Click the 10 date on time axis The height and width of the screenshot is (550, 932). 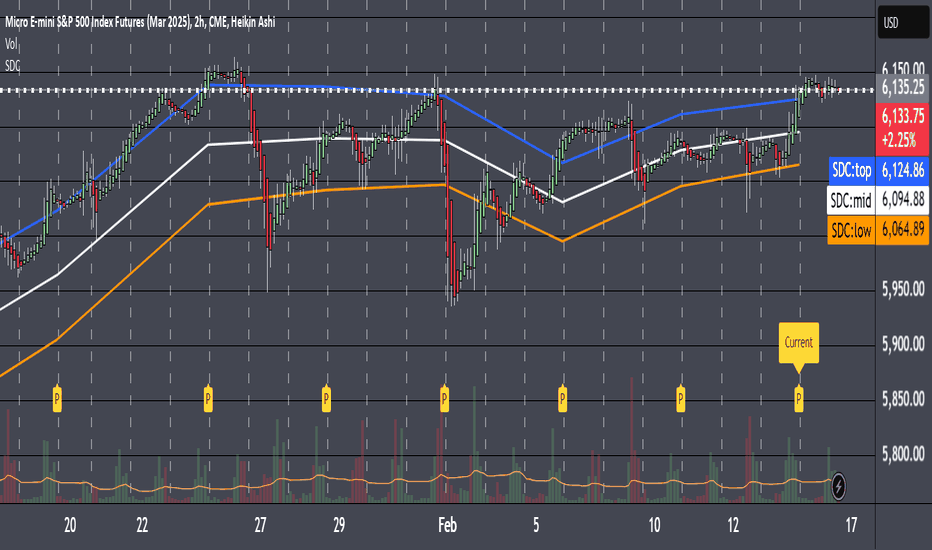coord(654,525)
